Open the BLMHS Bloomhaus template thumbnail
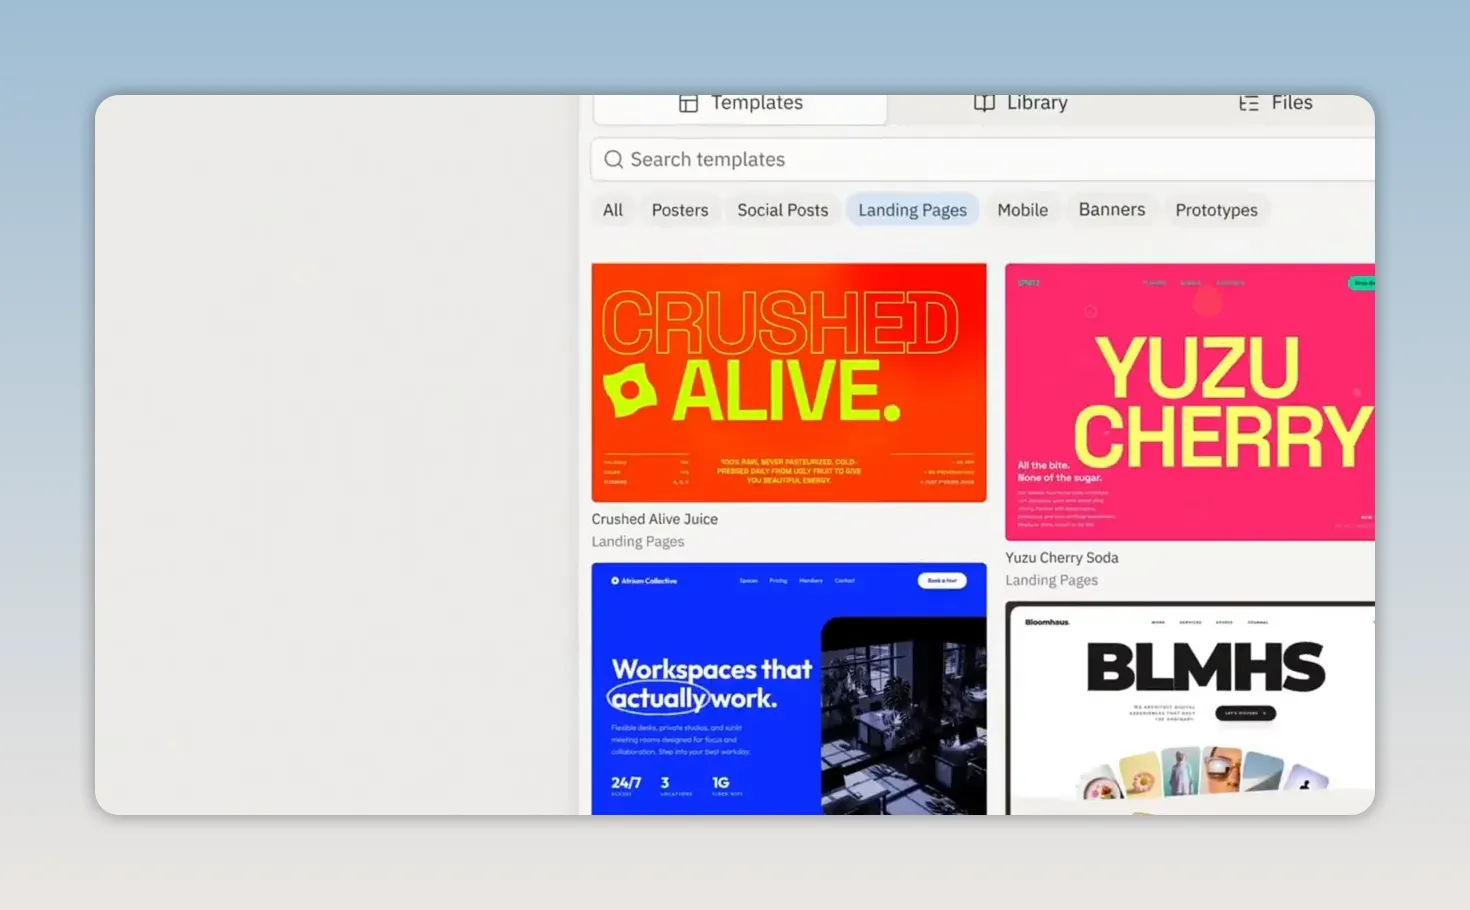 pyautogui.click(x=1190, y=708)
